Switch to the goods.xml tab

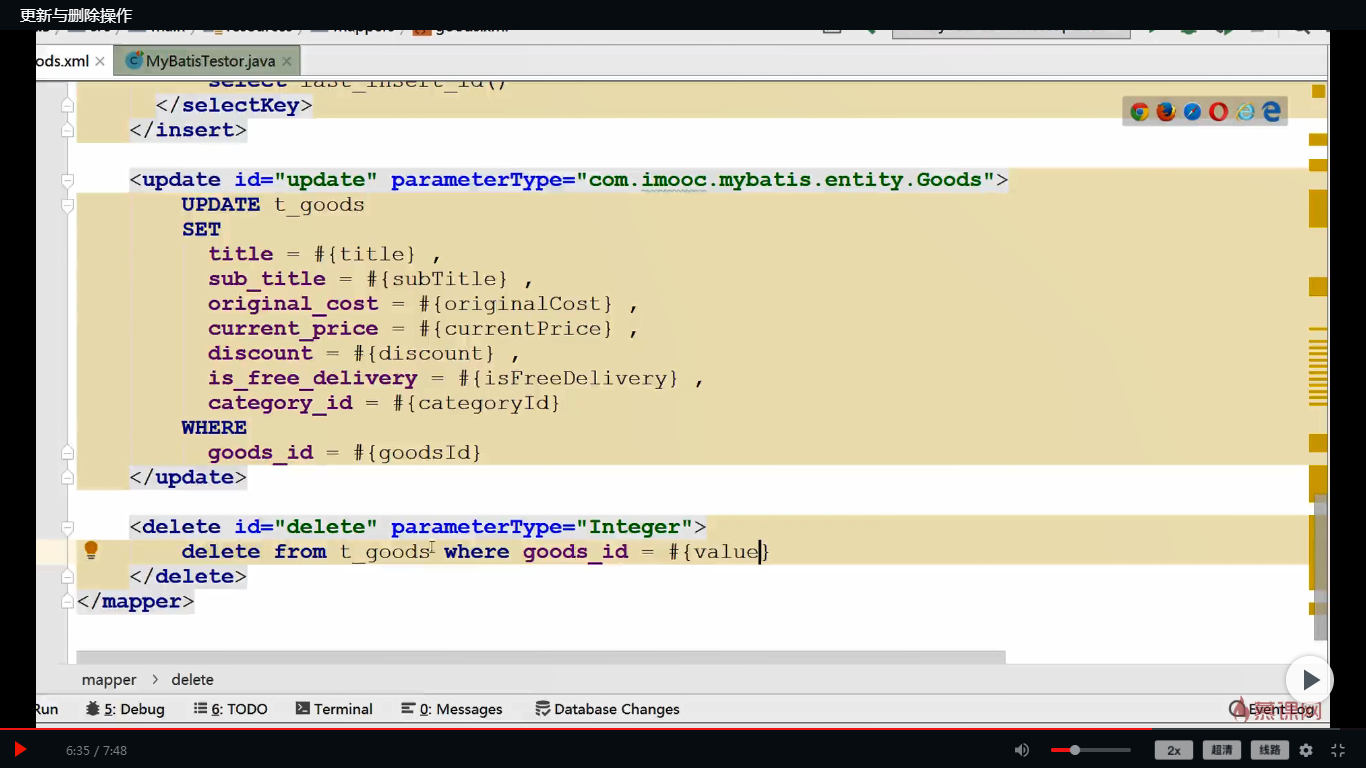click(61, 61)
